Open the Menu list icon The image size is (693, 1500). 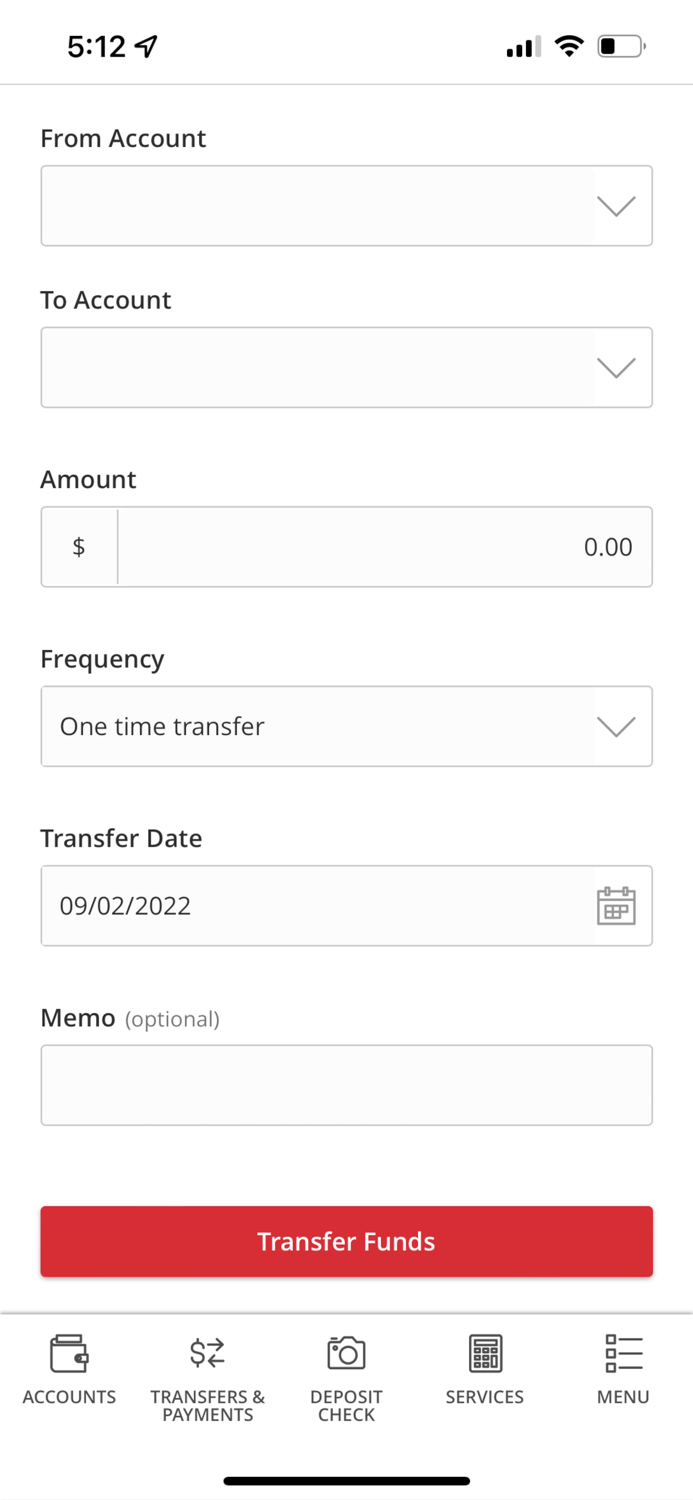[x=623, y=1353]
